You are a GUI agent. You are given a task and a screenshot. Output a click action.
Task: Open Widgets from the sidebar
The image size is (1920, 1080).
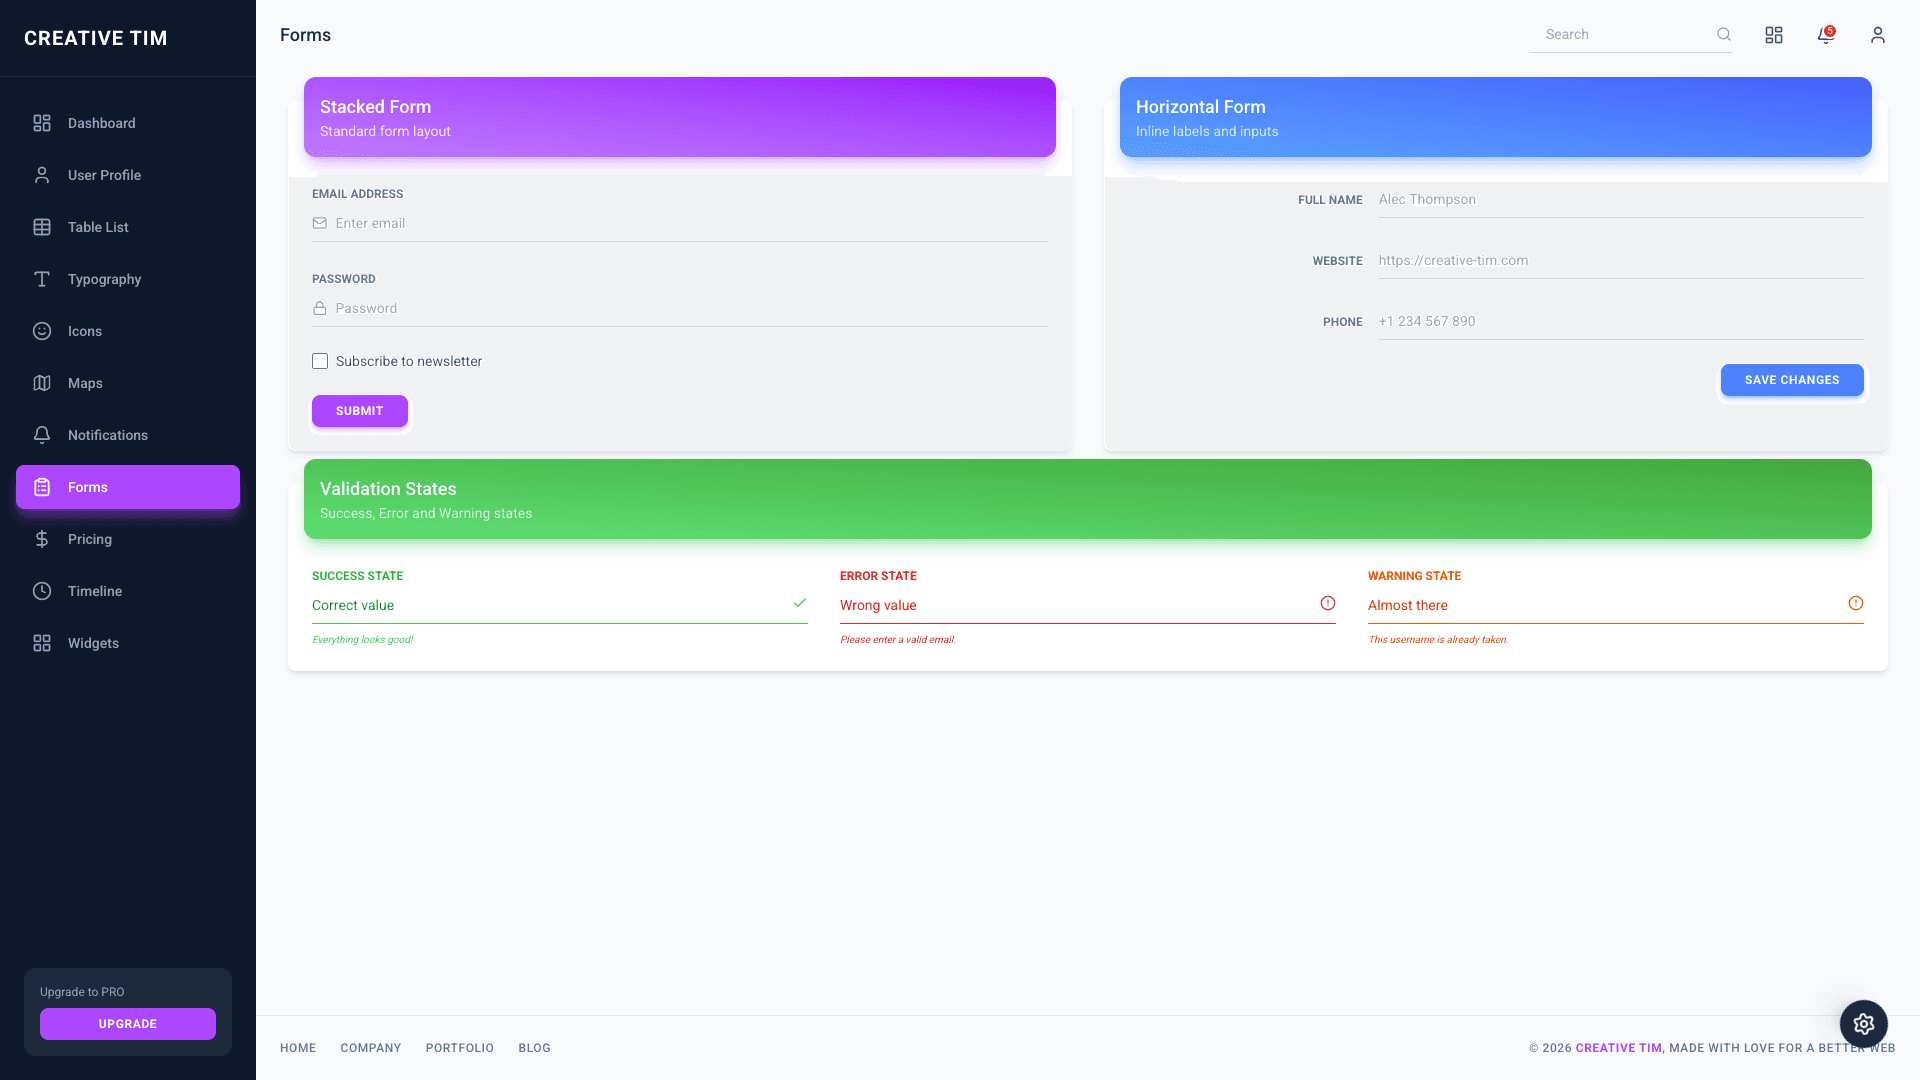(93, 643)
